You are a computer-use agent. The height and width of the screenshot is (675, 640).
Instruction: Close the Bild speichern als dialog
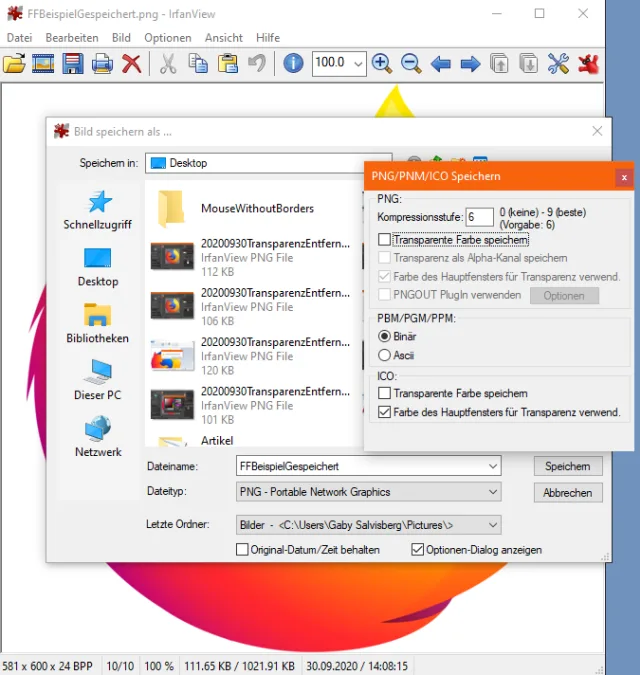[597, 131]
